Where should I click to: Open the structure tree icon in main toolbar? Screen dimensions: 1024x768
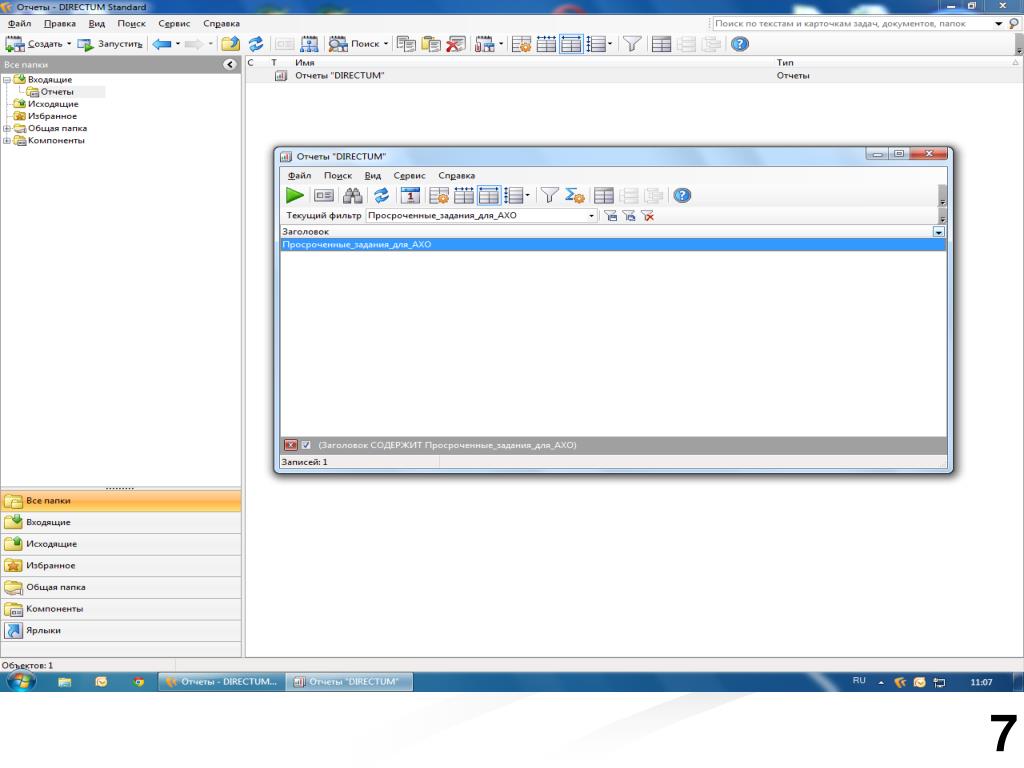[309, 44]
